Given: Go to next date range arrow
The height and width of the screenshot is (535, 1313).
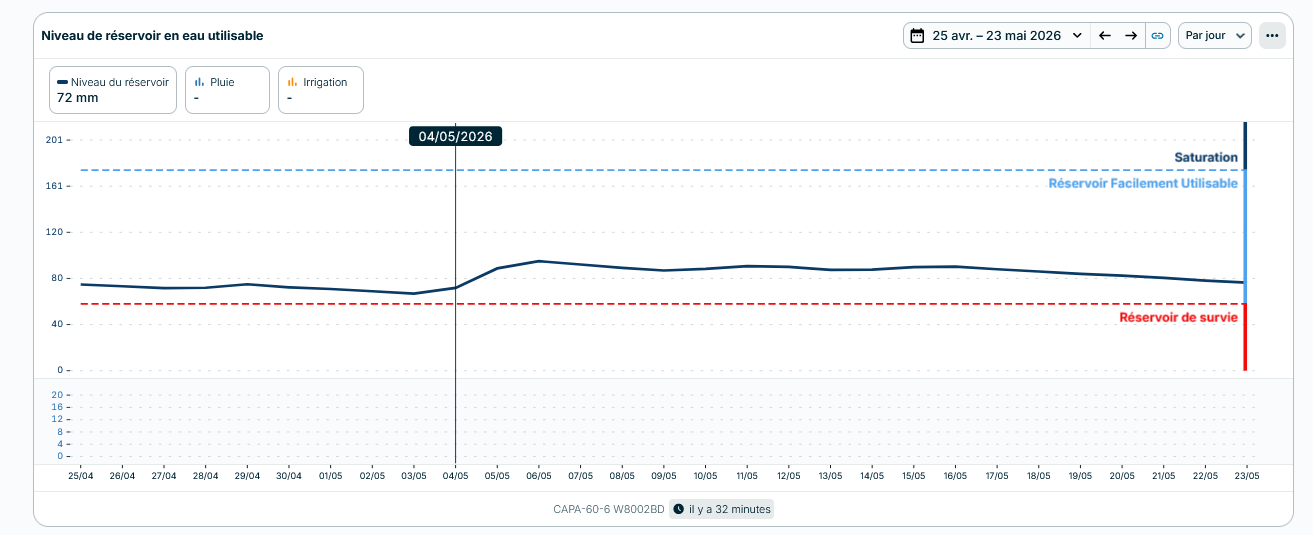Looking at the screenshot, I should tap(1131, 36).
